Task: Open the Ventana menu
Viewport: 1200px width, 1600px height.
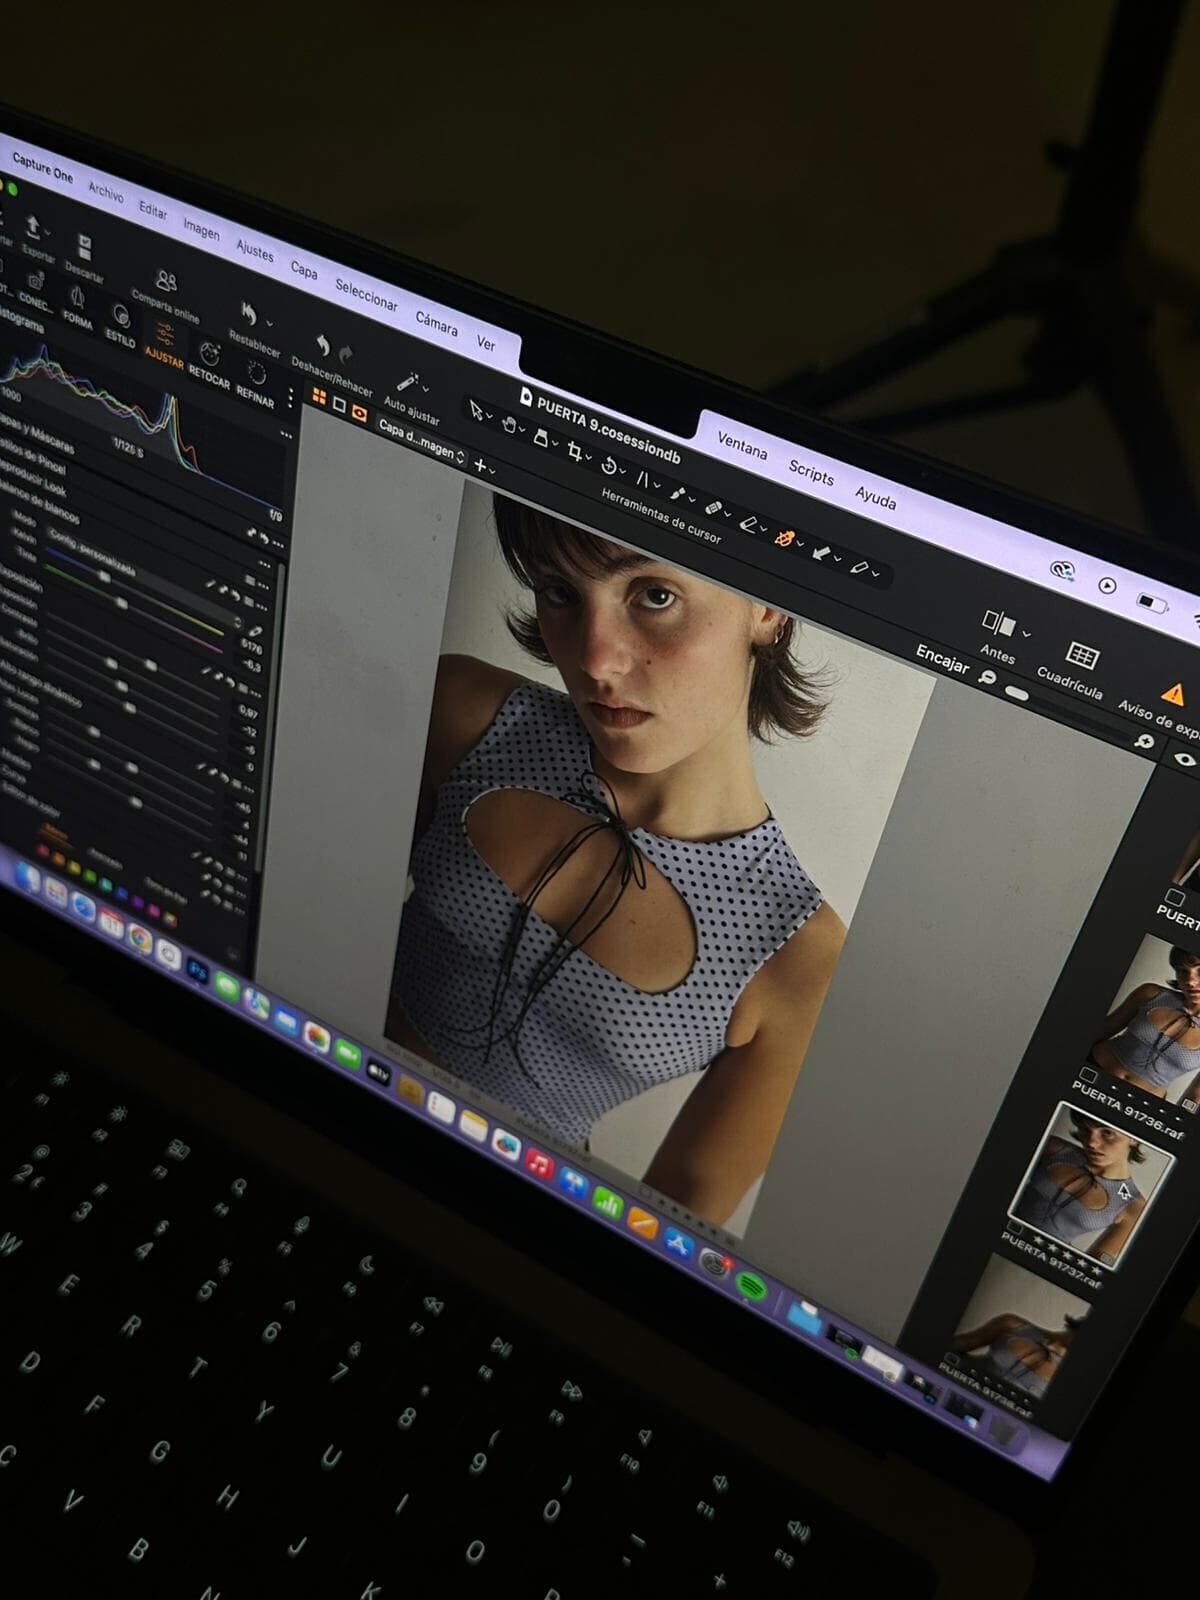Action: click(x=742, y=444)
